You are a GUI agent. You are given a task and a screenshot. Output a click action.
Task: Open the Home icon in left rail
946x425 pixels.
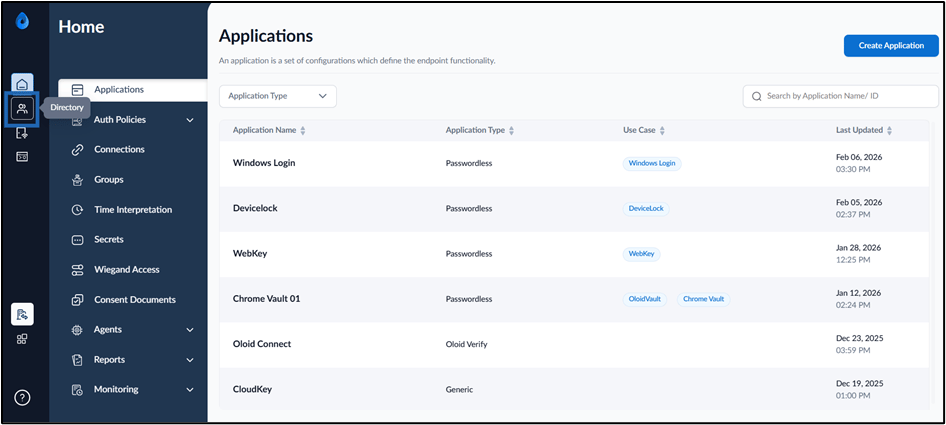[22, 85]
